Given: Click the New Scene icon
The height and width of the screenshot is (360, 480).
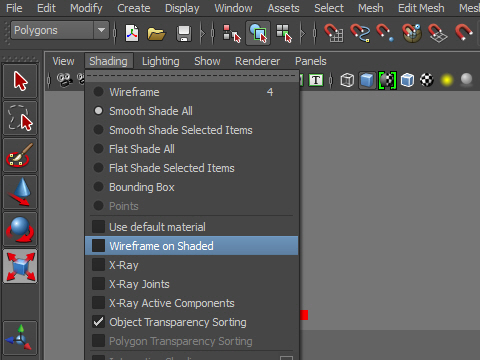Looking at the screenshot, I should click(x=132, y=33).
